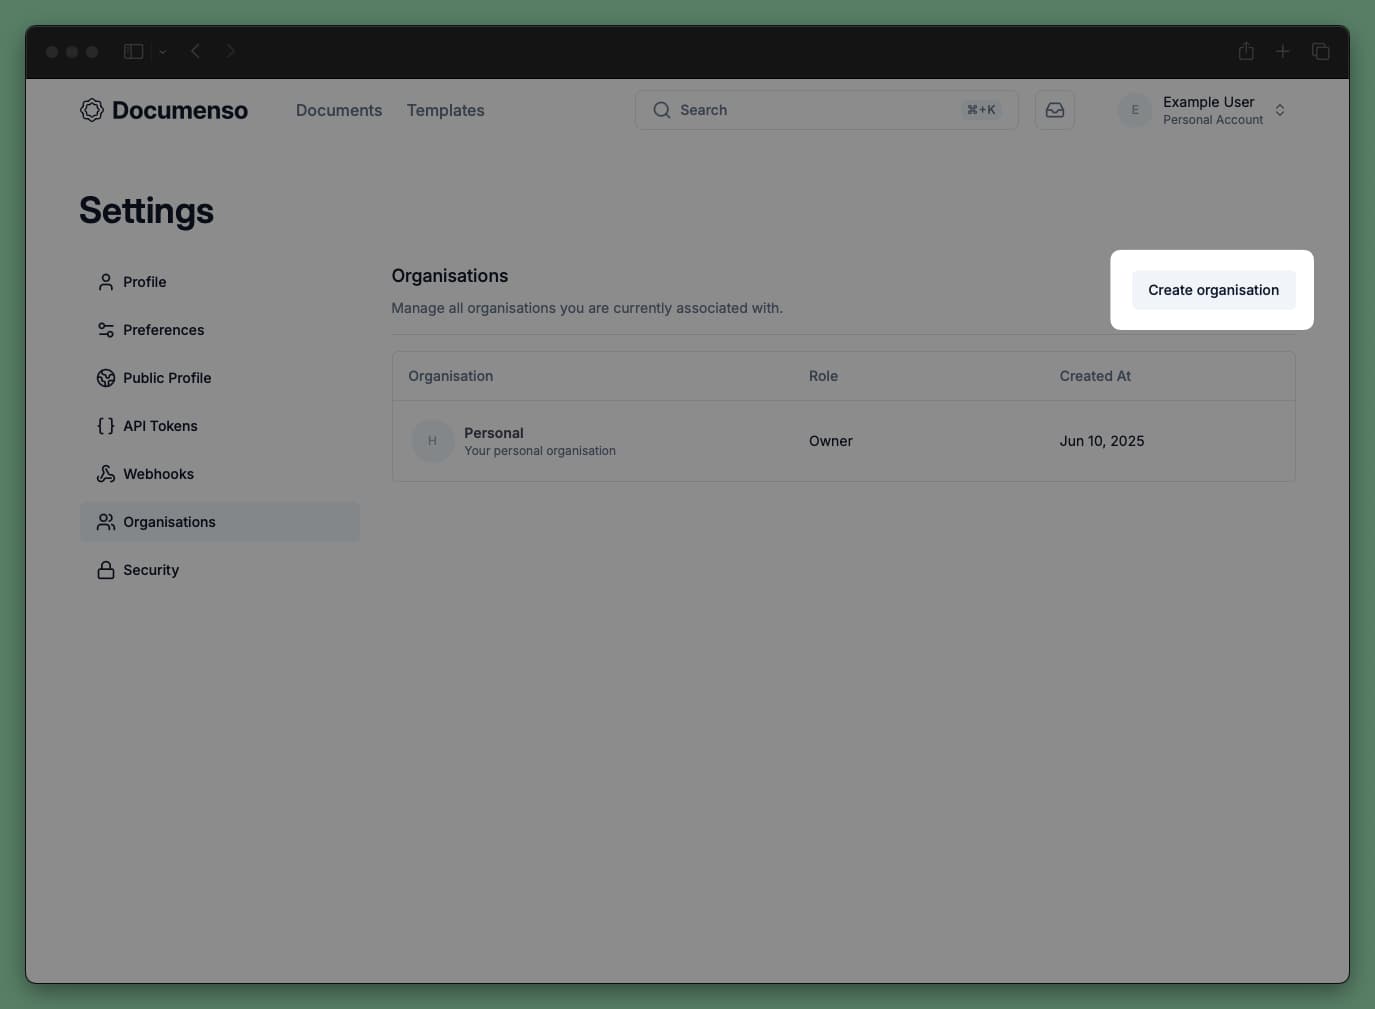
Task: Open Preferences via its sidebar icon
Action: [105, 329]
